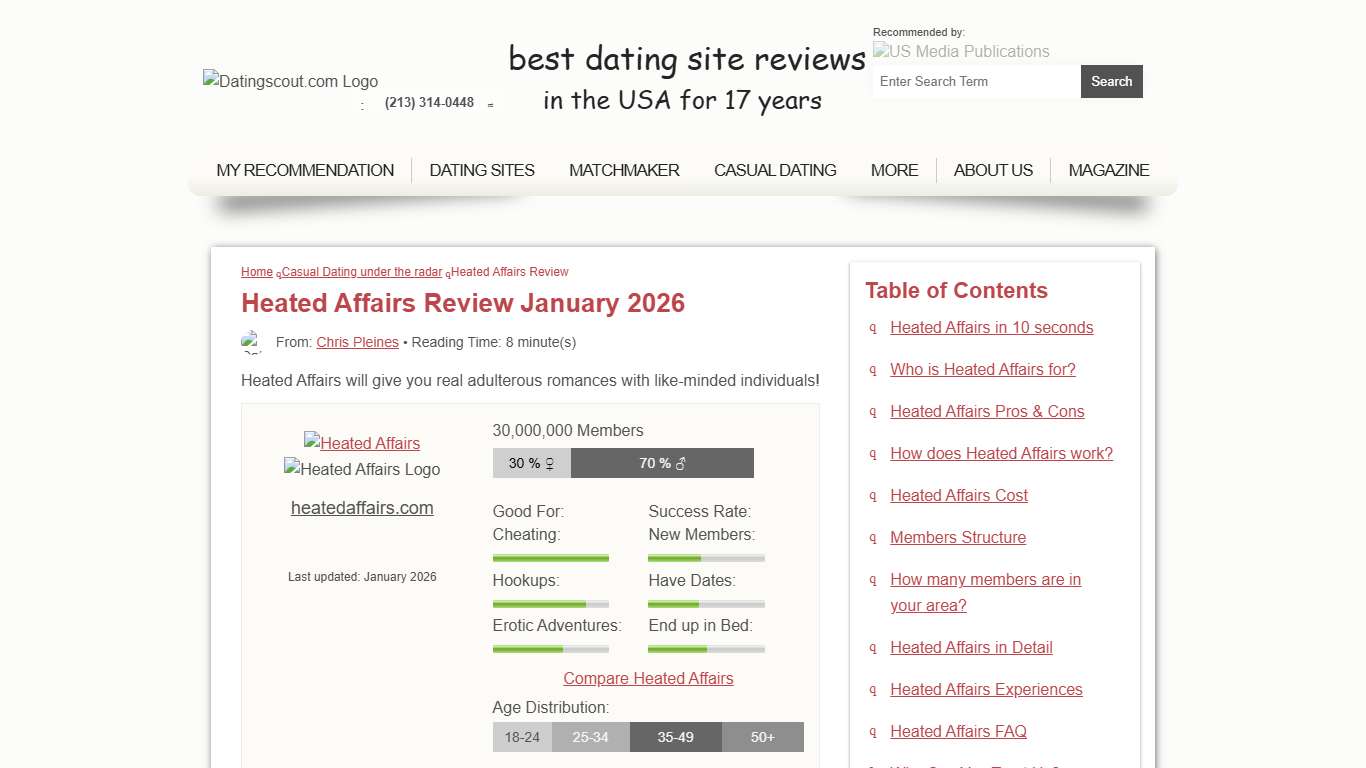Image resolution: width=1366 pixels, height=768 pixels.
Task: Expand the MORE navigation menu
Action: (894, 170)
